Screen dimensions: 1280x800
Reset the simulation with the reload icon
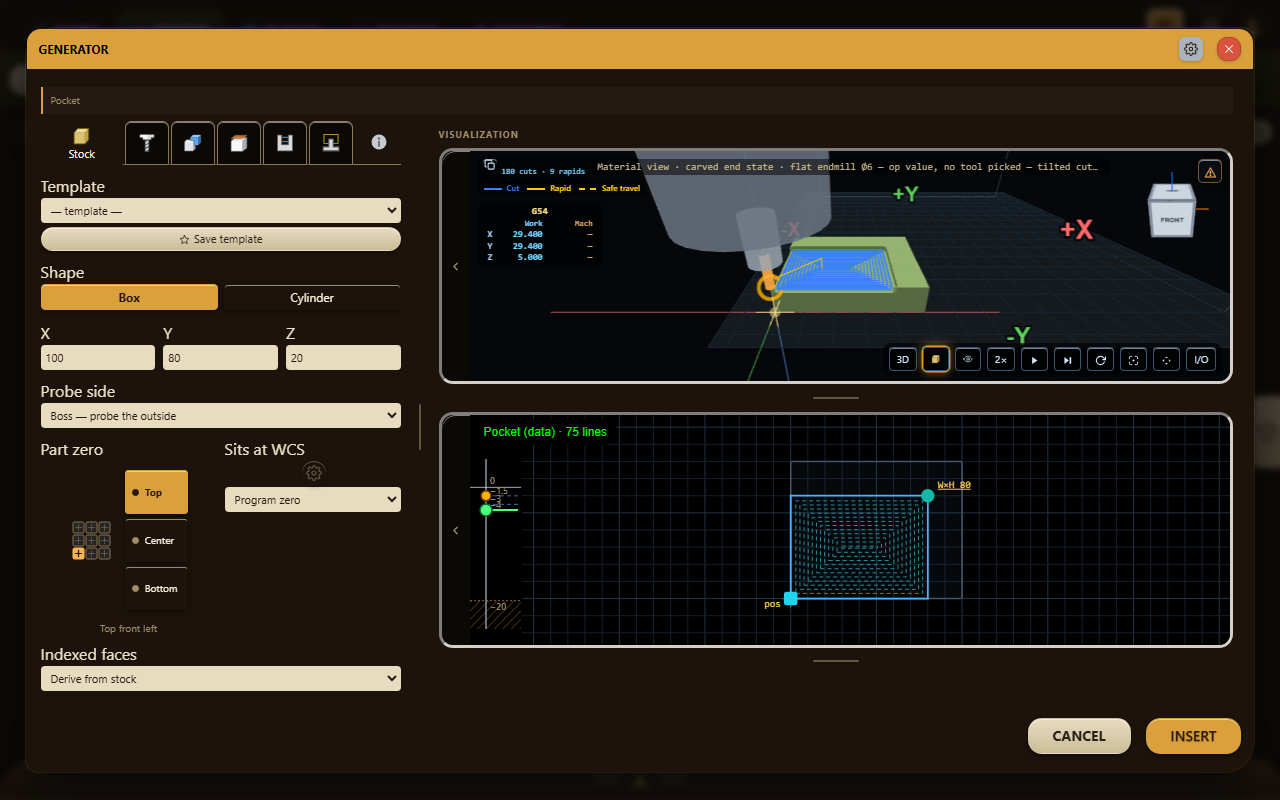point(1100,359)
